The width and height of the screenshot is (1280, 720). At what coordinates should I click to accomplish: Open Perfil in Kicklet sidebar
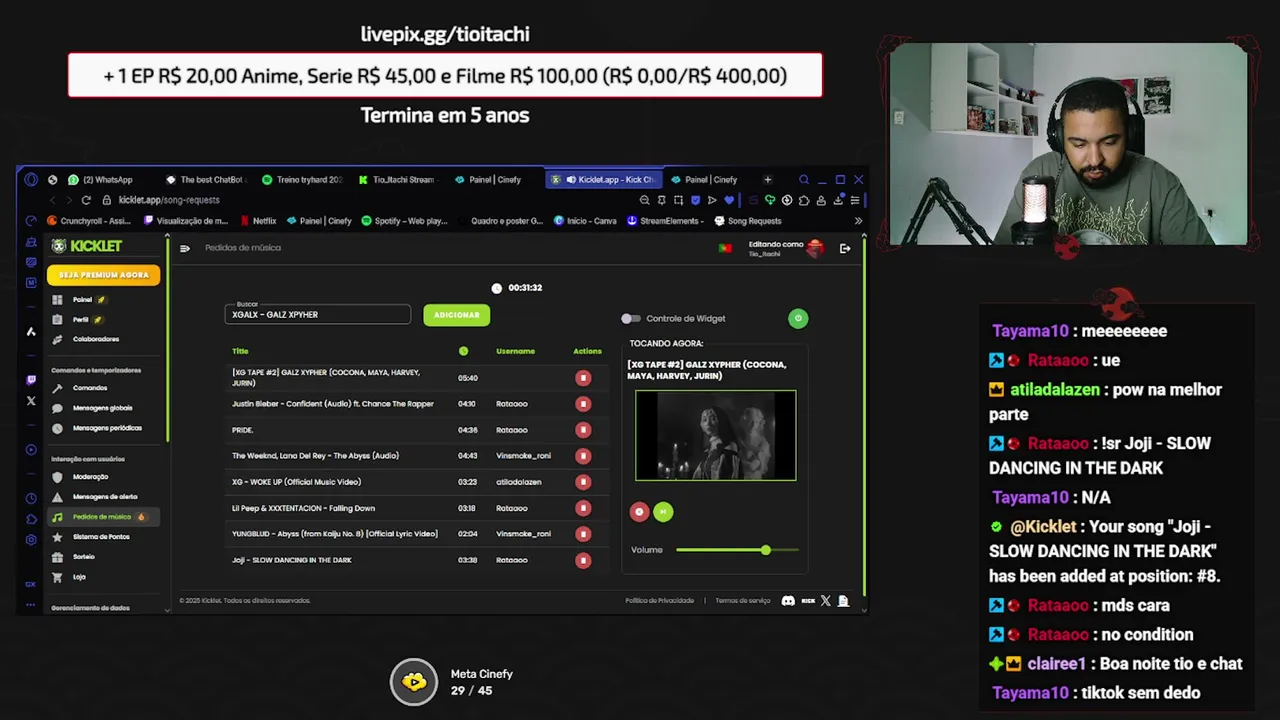click(81, 320)
